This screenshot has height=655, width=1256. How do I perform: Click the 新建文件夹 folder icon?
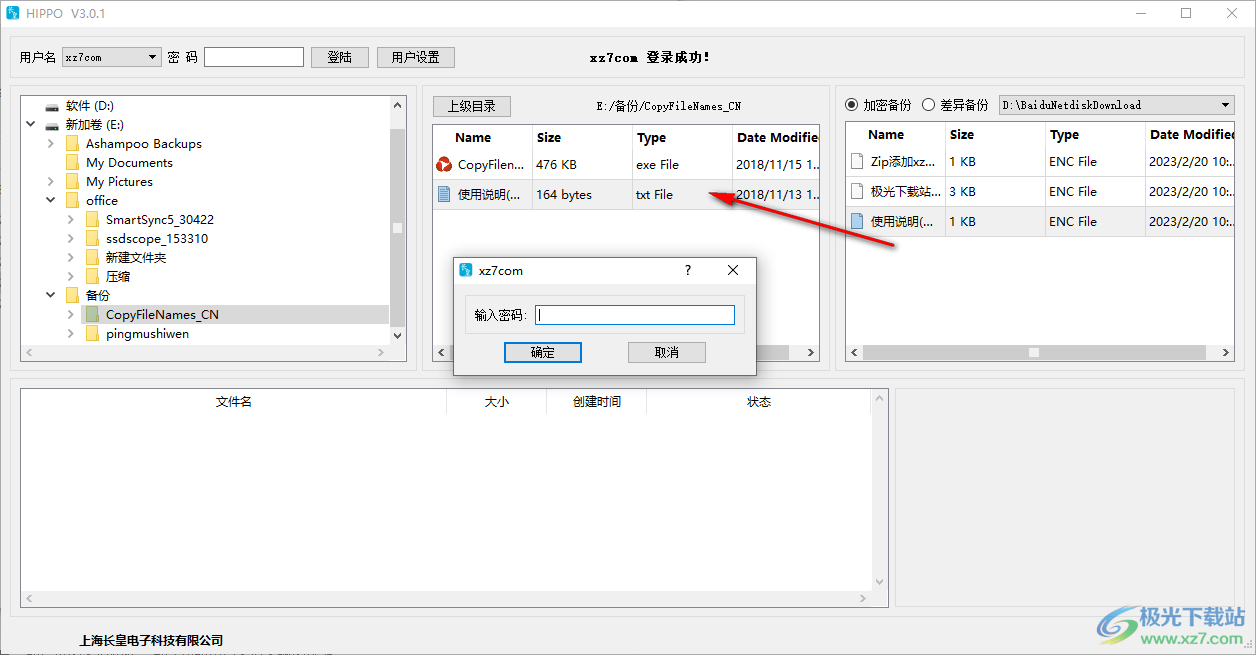[92, 258]
